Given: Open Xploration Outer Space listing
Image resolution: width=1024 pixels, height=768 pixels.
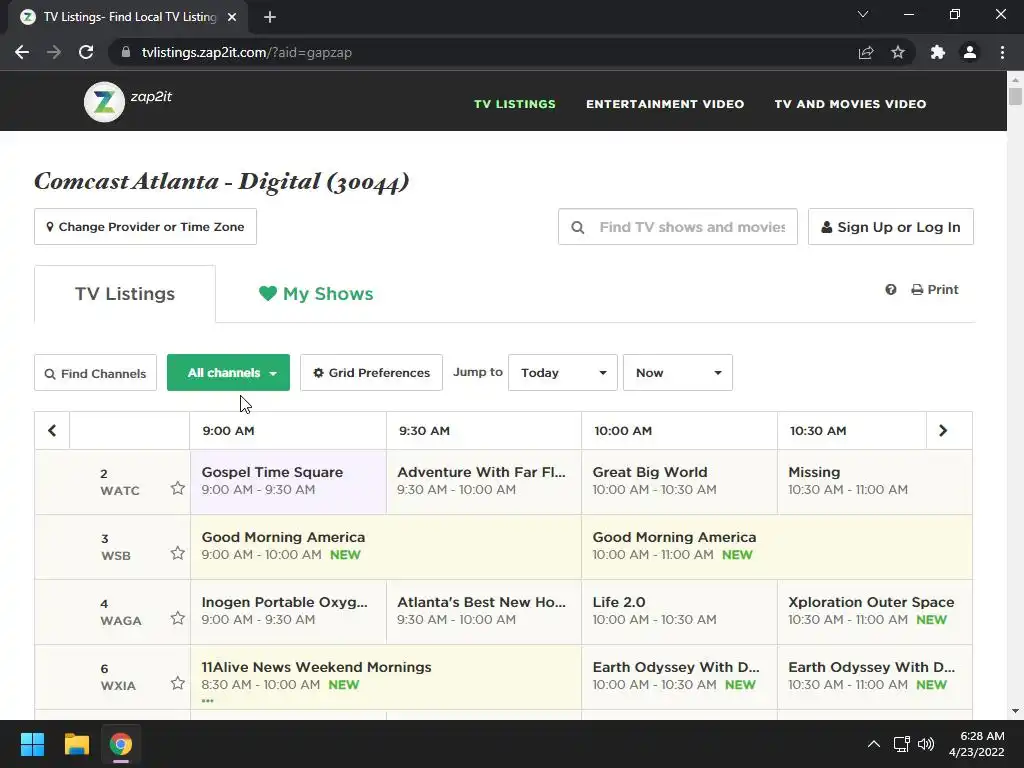Looking at the screenshot, I should click(x=874, y=611).
